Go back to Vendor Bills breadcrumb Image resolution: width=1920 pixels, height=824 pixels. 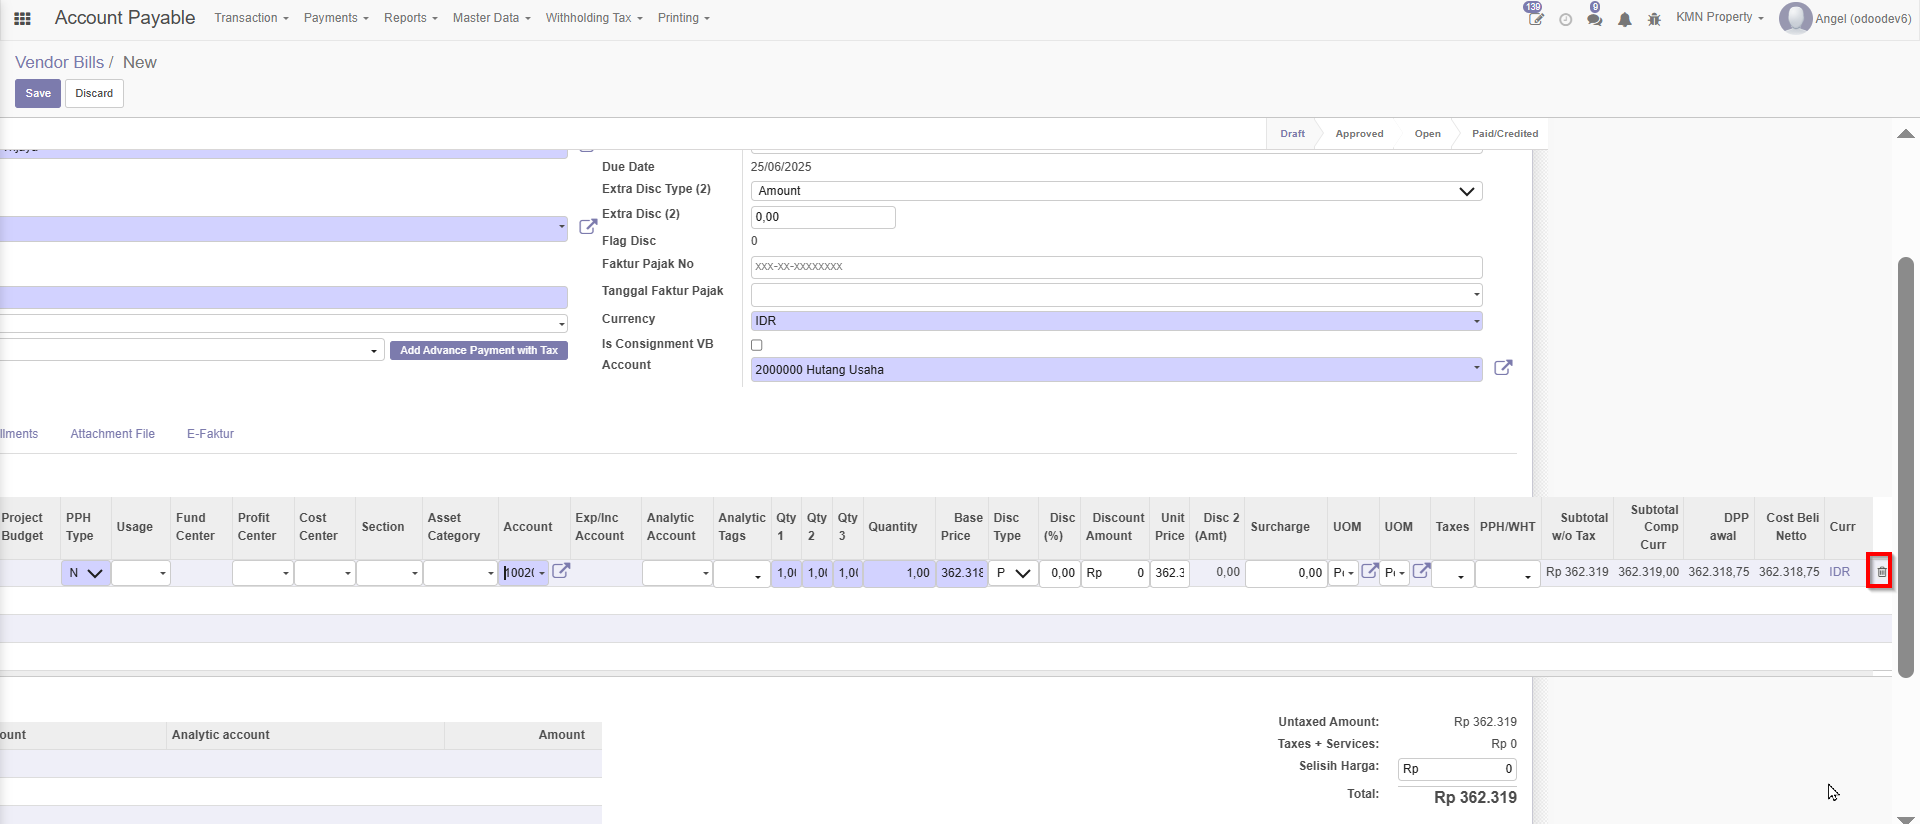click(59, 62)
